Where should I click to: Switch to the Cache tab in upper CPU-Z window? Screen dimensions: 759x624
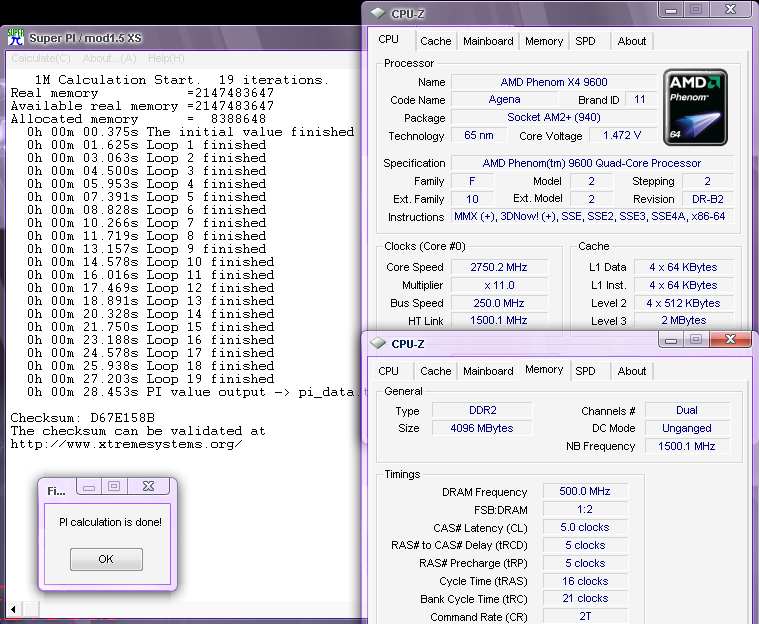click(436, 41)
